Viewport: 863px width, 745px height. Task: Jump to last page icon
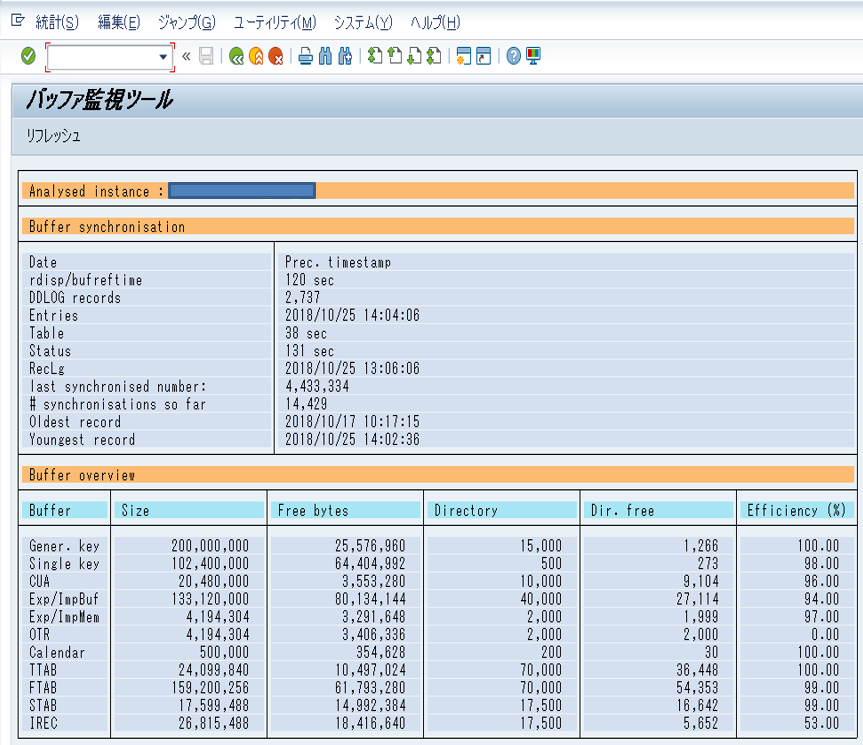tap(434, 56)
